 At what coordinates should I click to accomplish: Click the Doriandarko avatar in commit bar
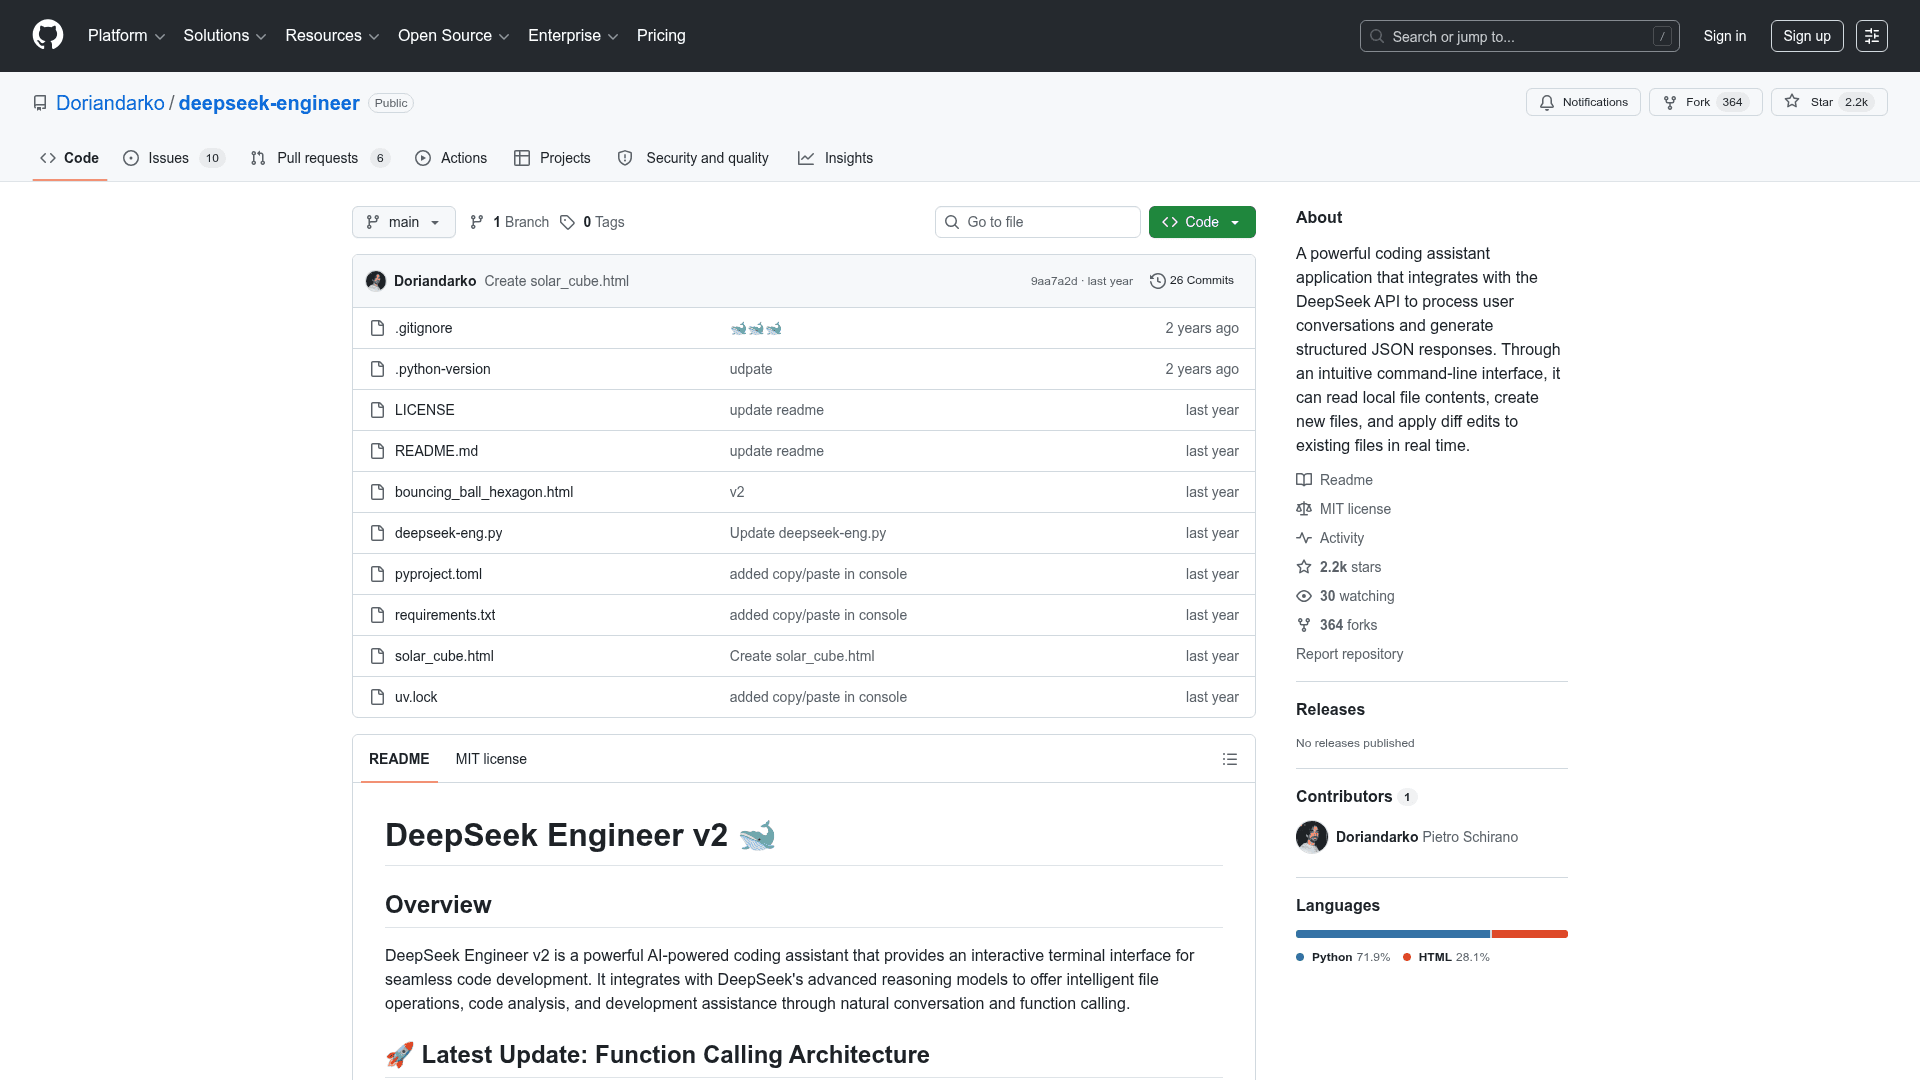tap(376, 281)
